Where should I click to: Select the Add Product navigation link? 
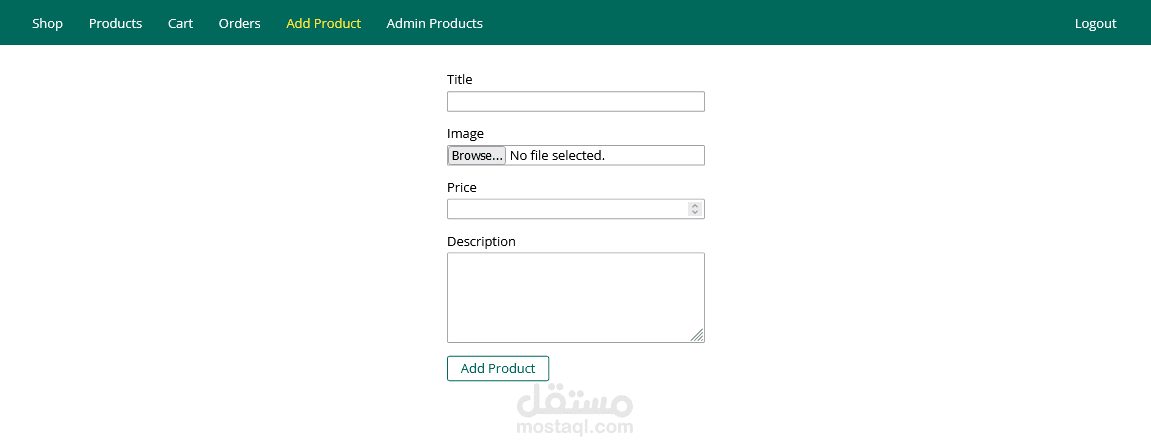[323, 23]
